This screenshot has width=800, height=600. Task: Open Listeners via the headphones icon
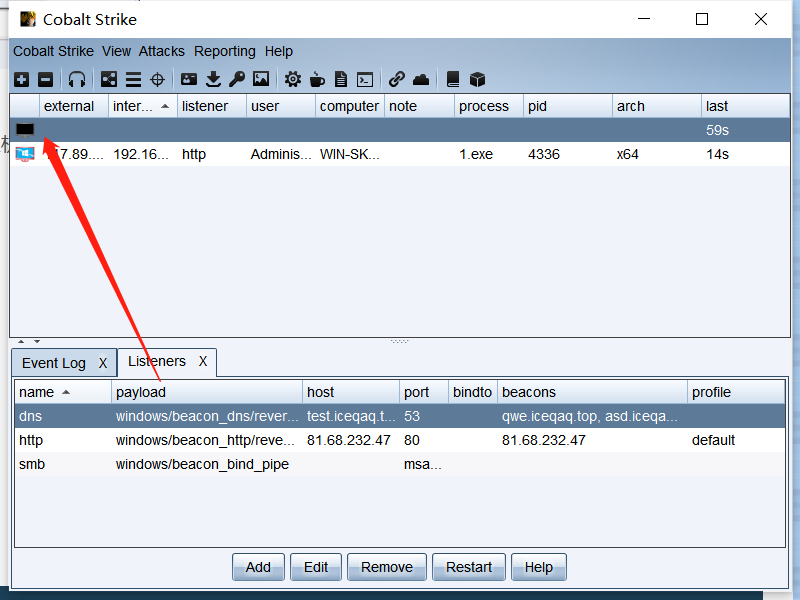77,80
